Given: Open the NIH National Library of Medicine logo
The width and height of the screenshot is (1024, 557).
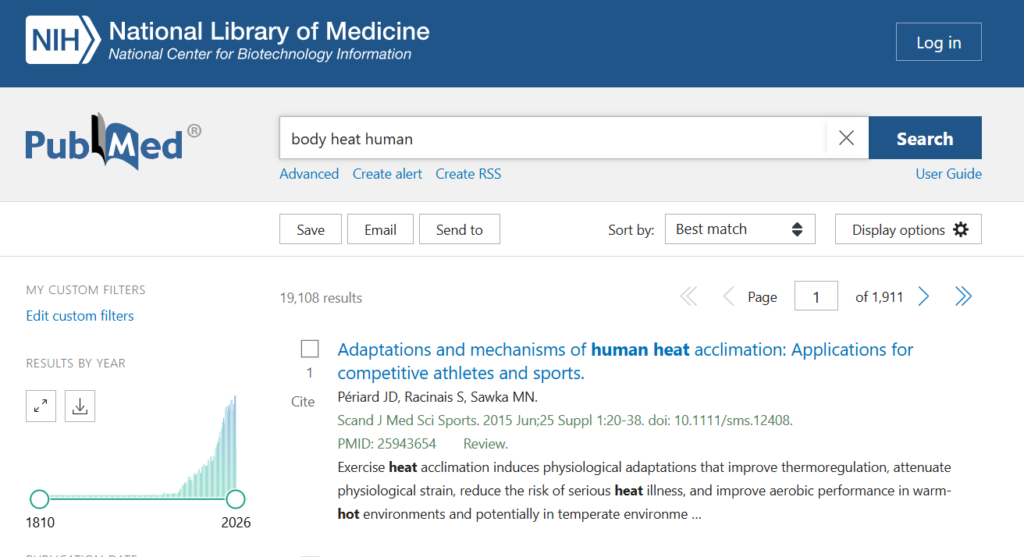Looking at the screenshot, I should tap(227, 40).
